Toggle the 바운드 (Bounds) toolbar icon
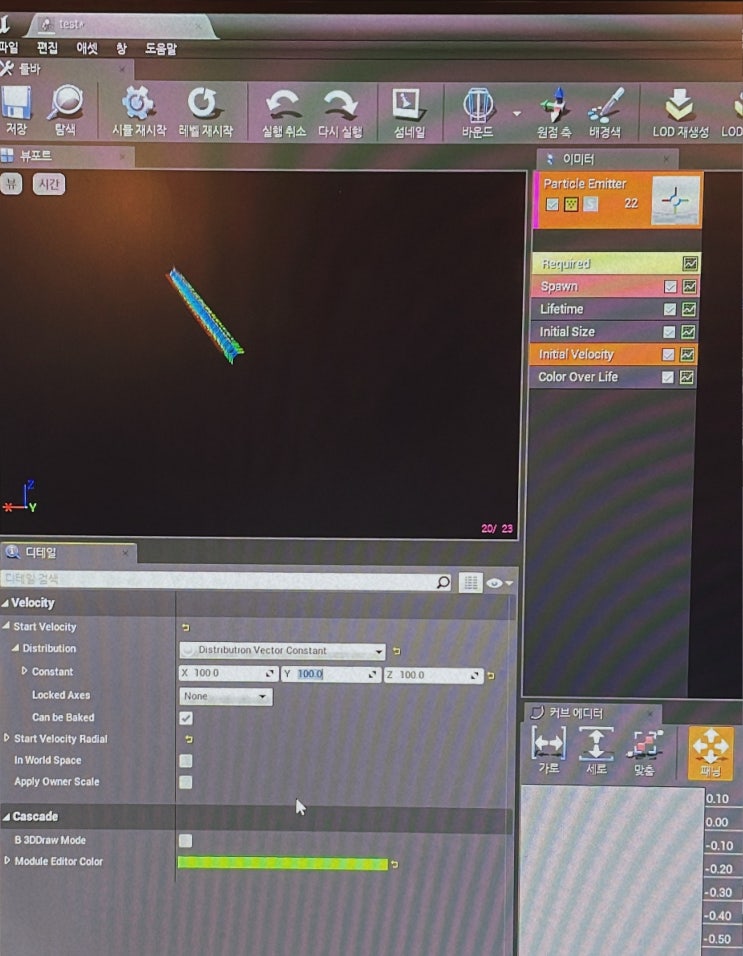The height and width of the screenshot is (956, 743). point(478,104)
